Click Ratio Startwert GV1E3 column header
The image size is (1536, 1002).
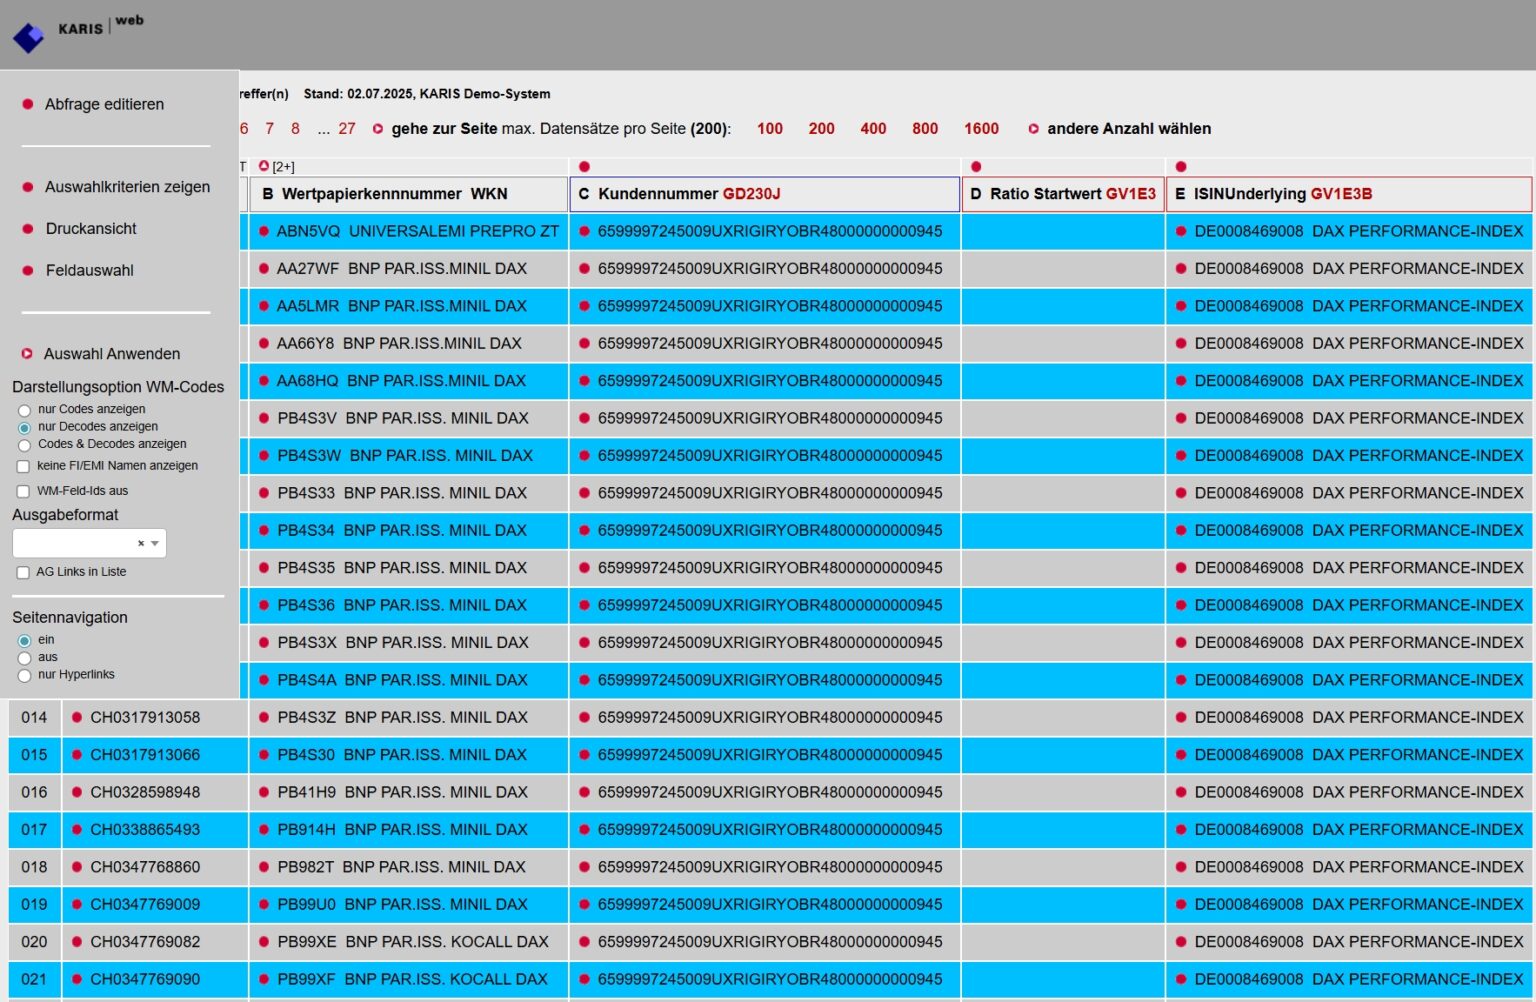pyautogui.click(x=1063, y=194)
